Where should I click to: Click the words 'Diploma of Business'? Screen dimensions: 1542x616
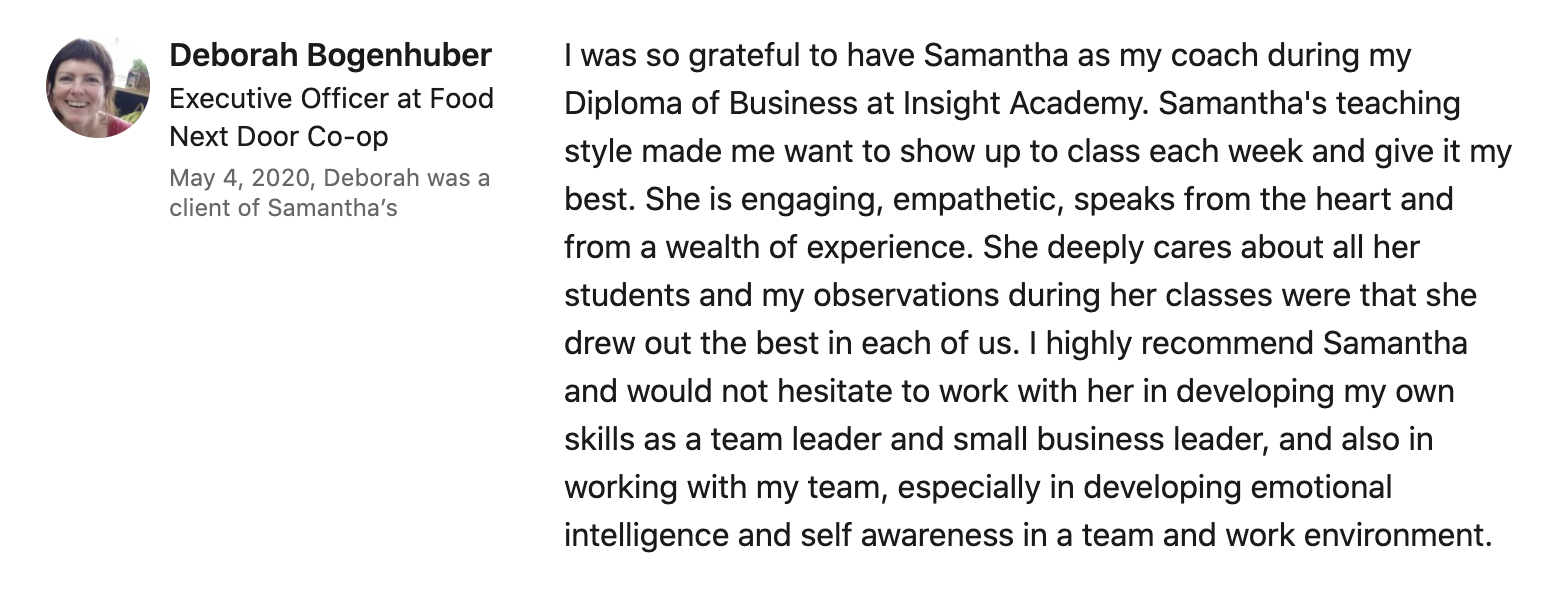click(x=699, y=103)
